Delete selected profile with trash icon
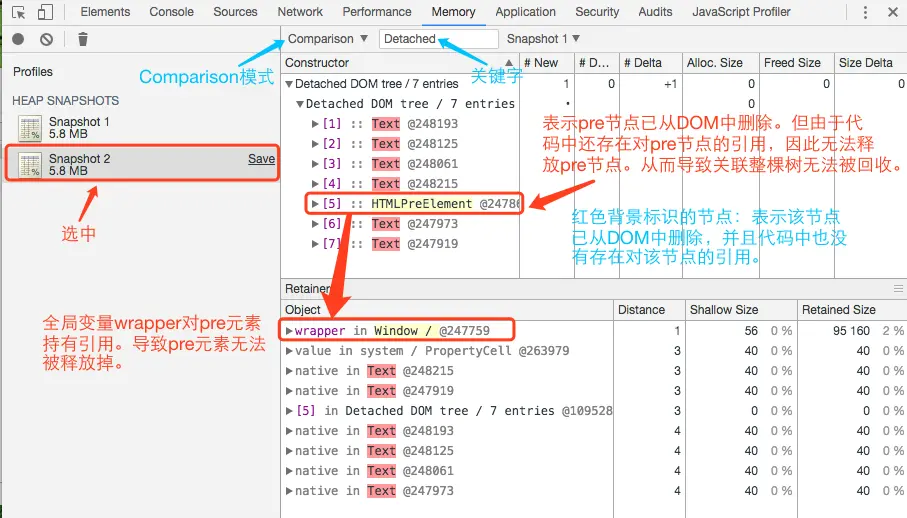The width and height of the screenshot is (907, 518). 83,39
